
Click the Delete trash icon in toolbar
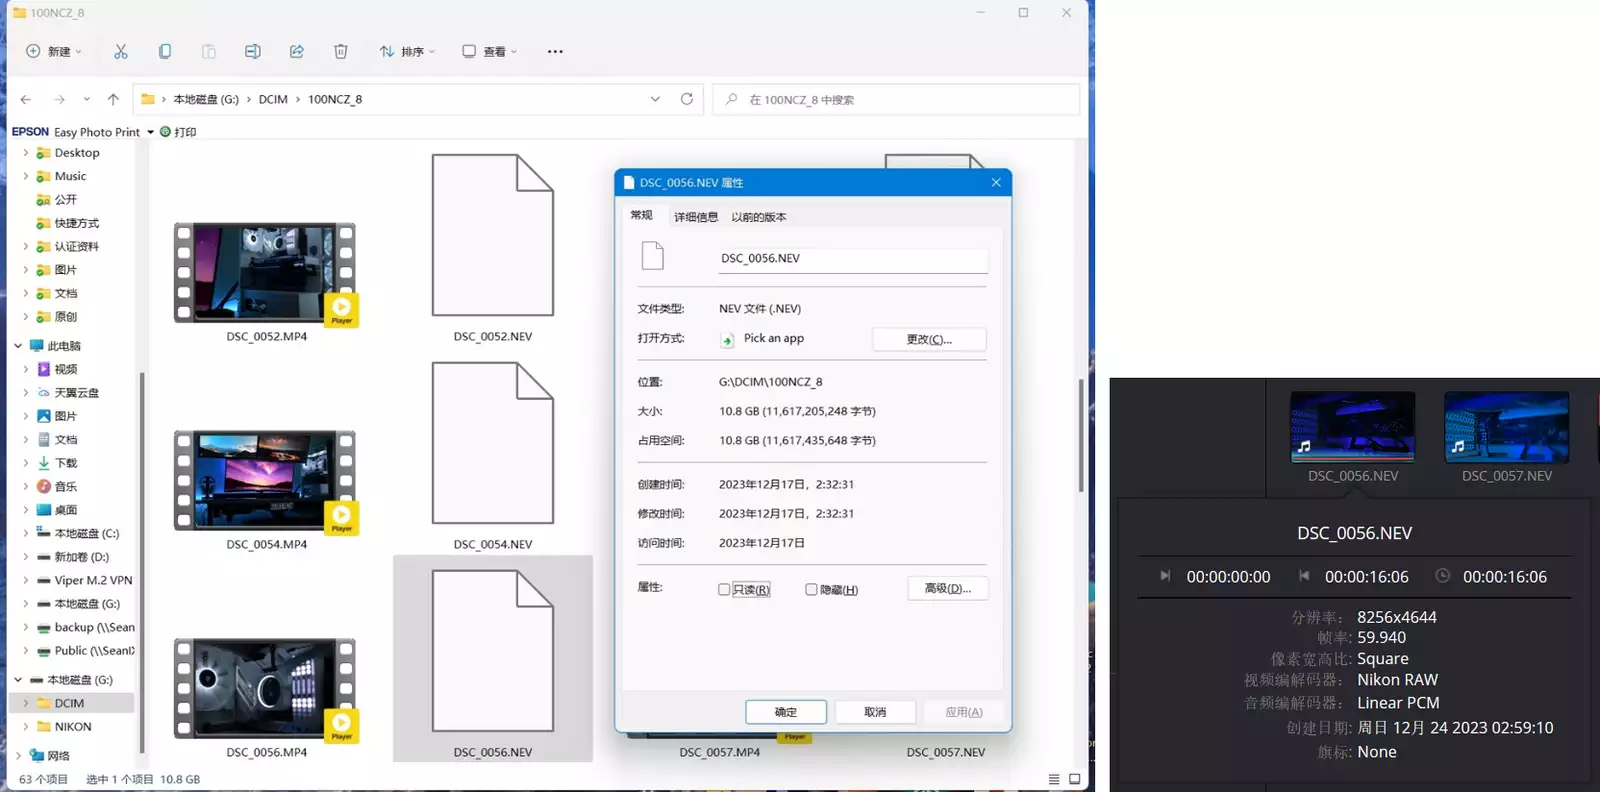pyautogui.click(x=341, y=51)
